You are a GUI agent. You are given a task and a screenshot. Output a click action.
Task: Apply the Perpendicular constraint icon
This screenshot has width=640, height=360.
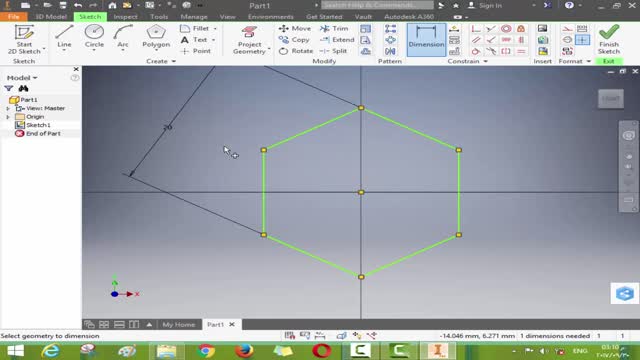click(491, 40)
